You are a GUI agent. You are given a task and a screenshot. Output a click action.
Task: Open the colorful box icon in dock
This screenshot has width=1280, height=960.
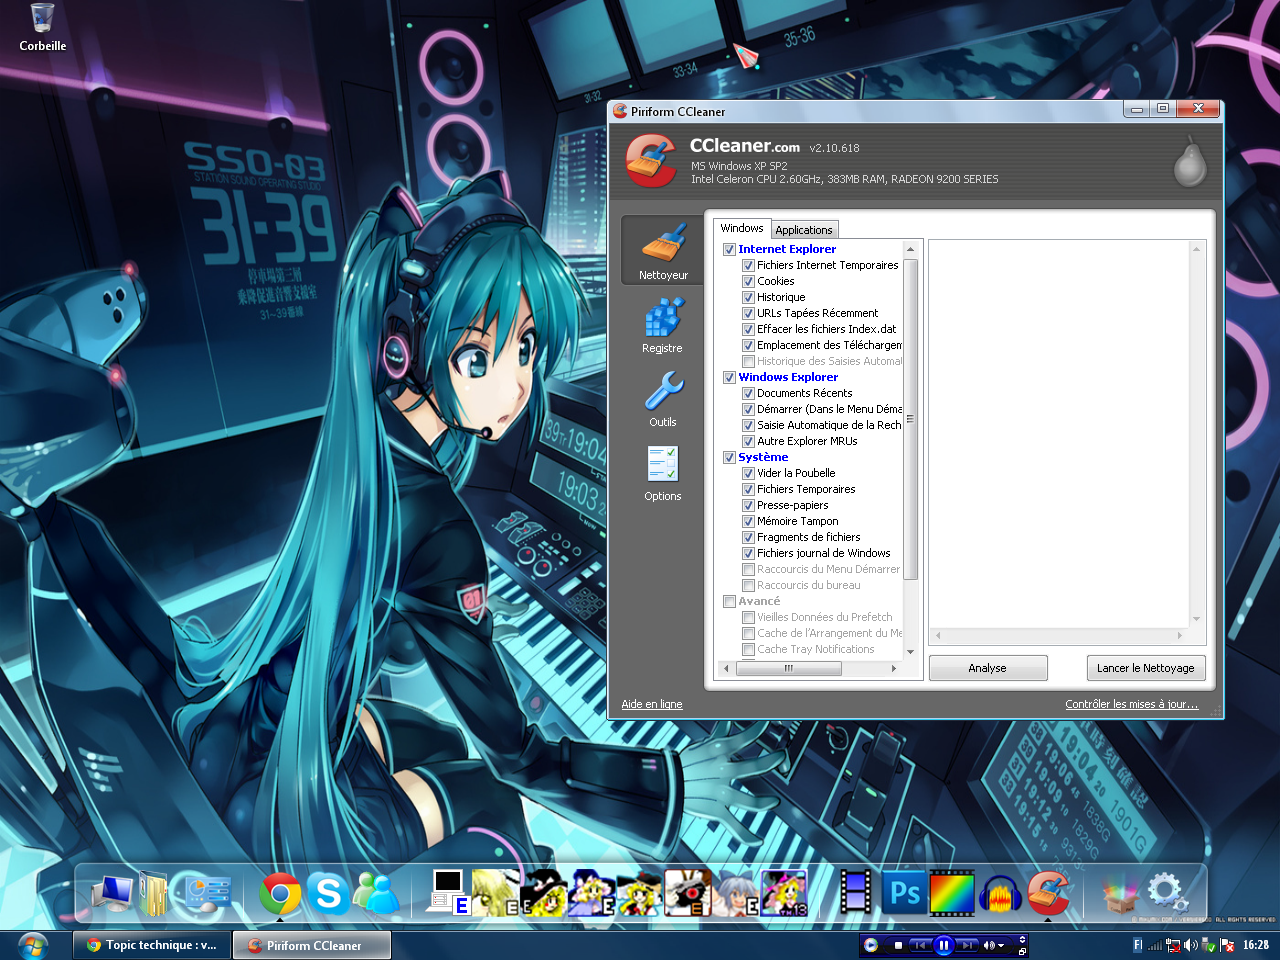[x=1119, y=895]
